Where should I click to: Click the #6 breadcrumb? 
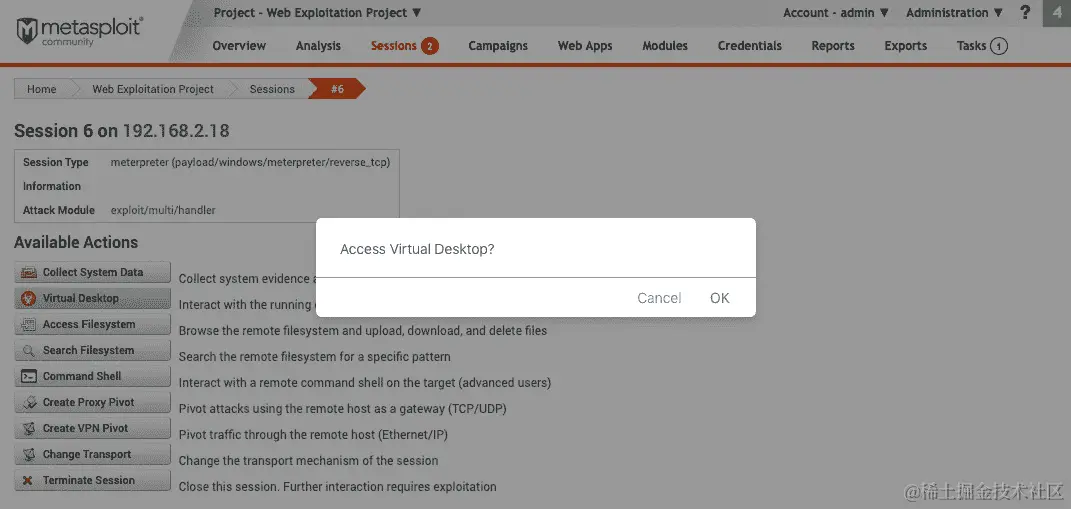pyautogui.click(x=337, y=89)
